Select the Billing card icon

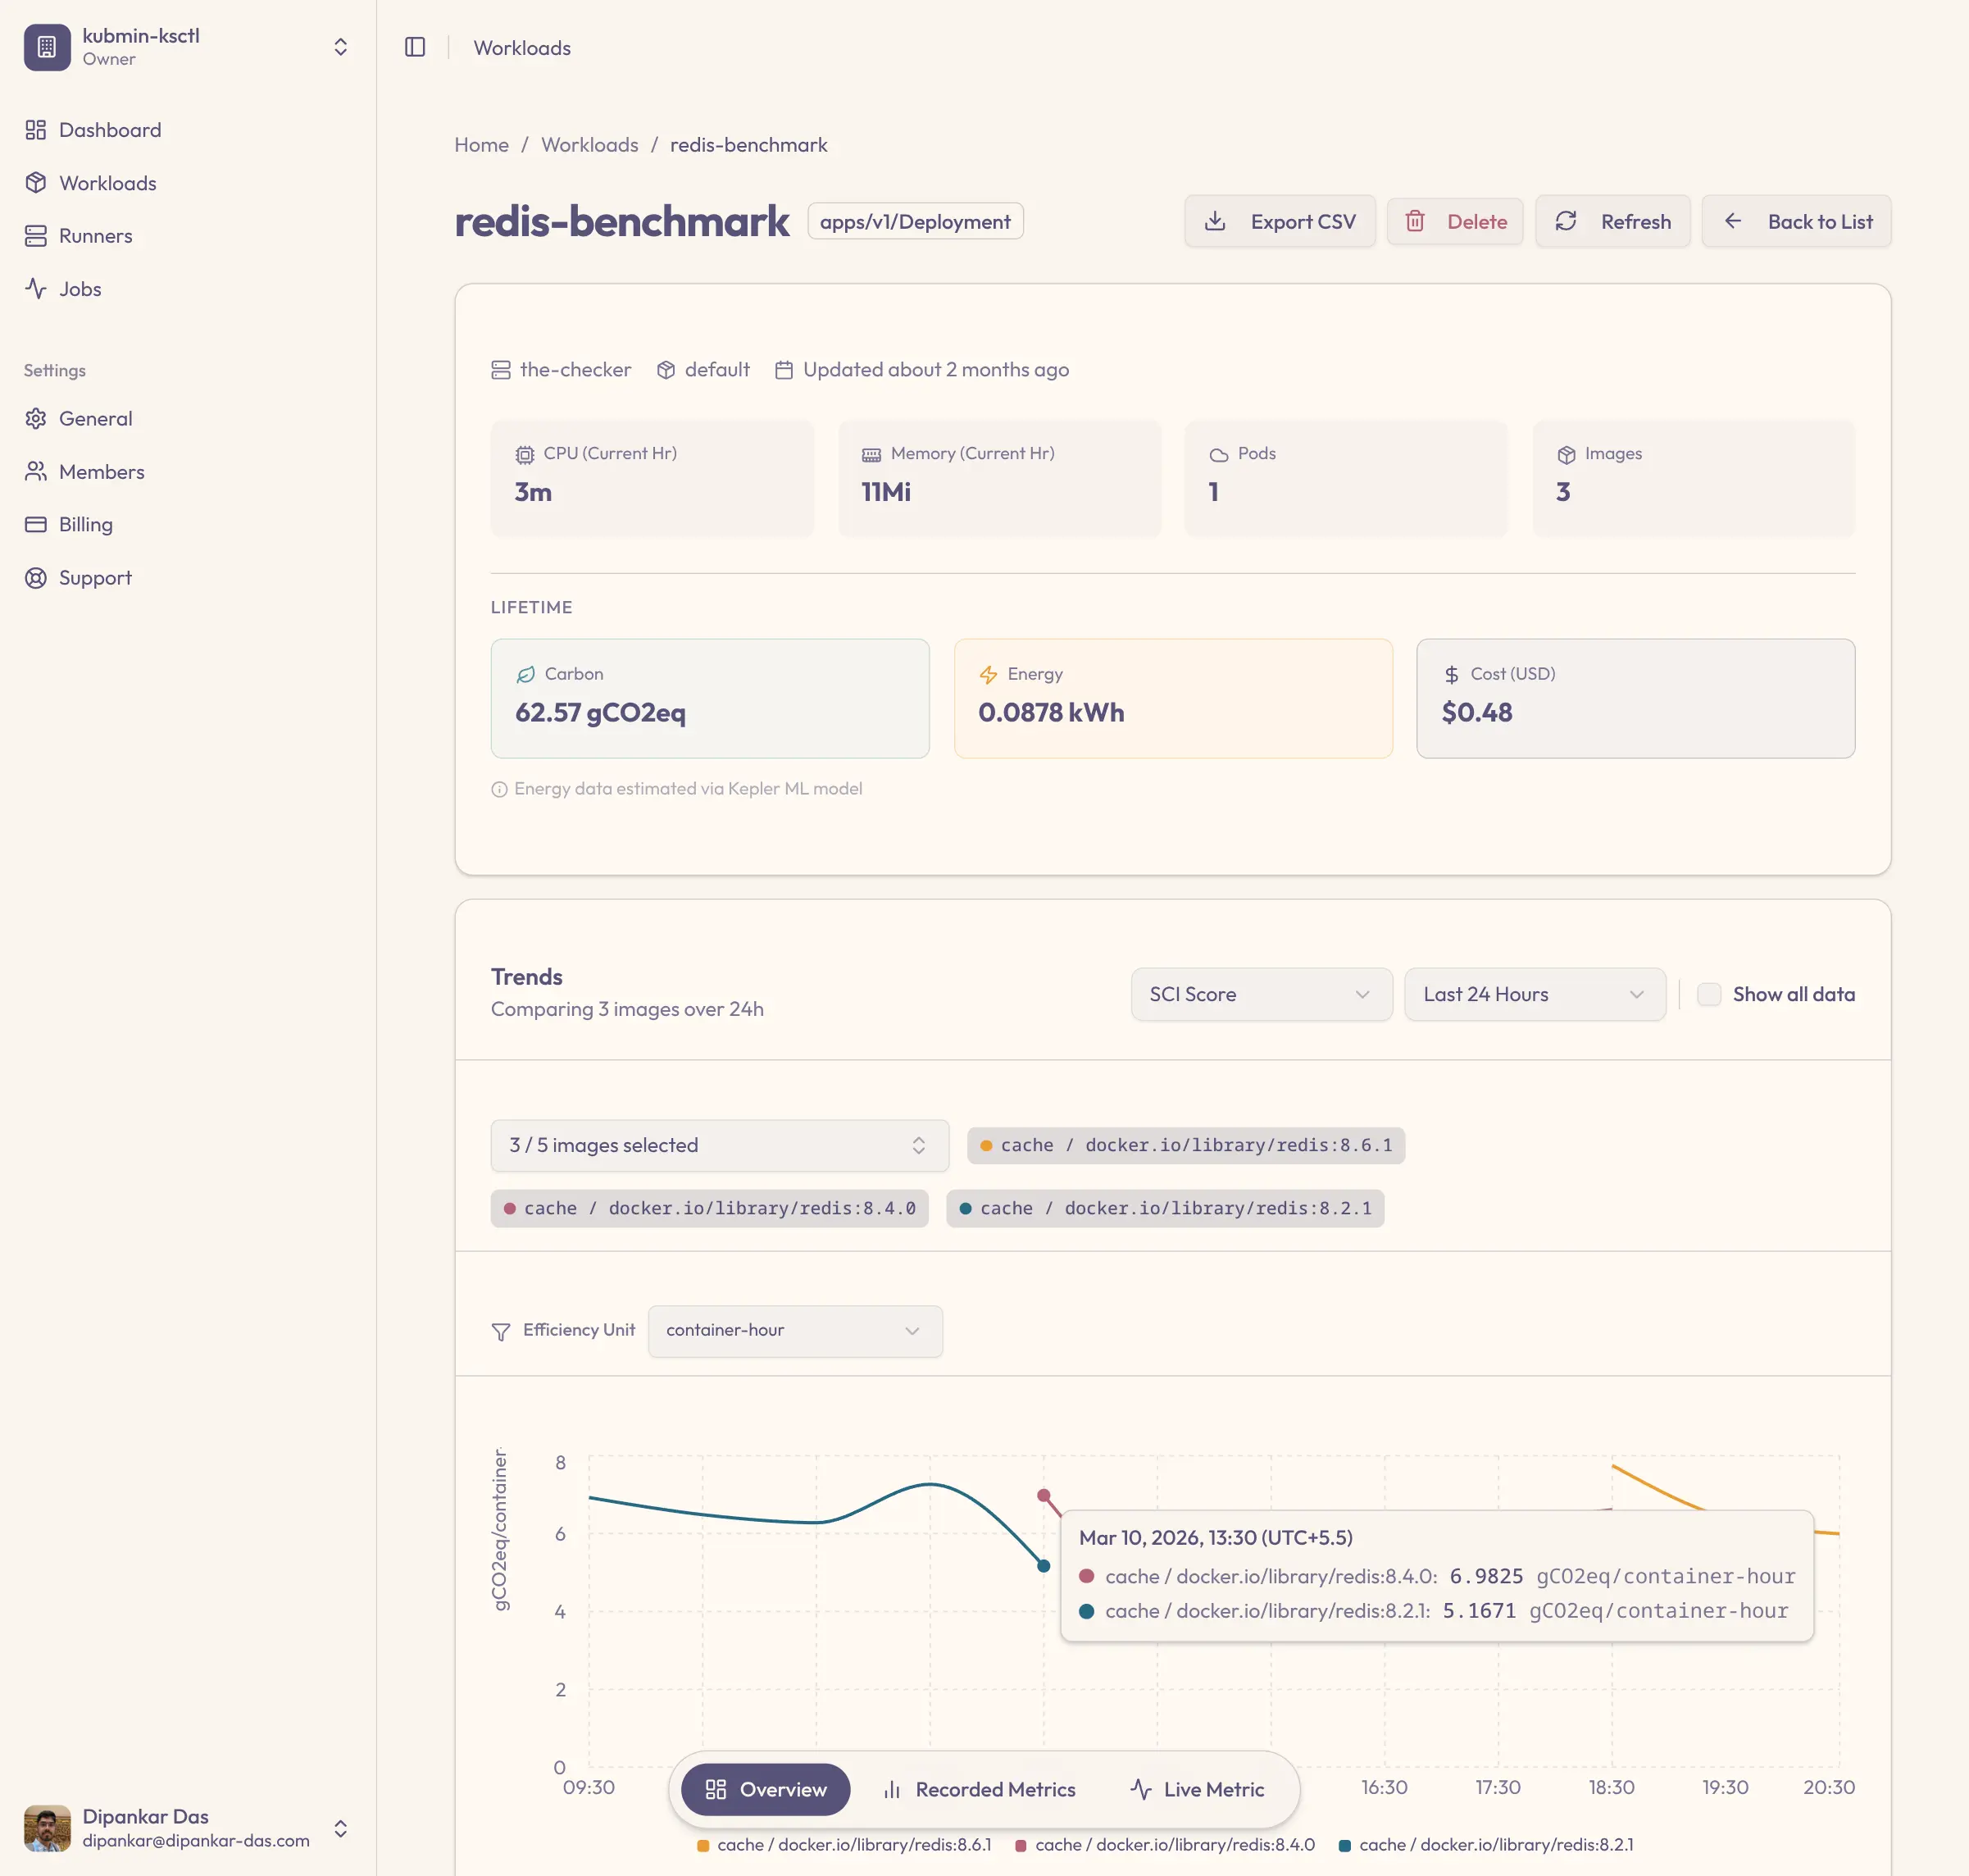(37, 524)
